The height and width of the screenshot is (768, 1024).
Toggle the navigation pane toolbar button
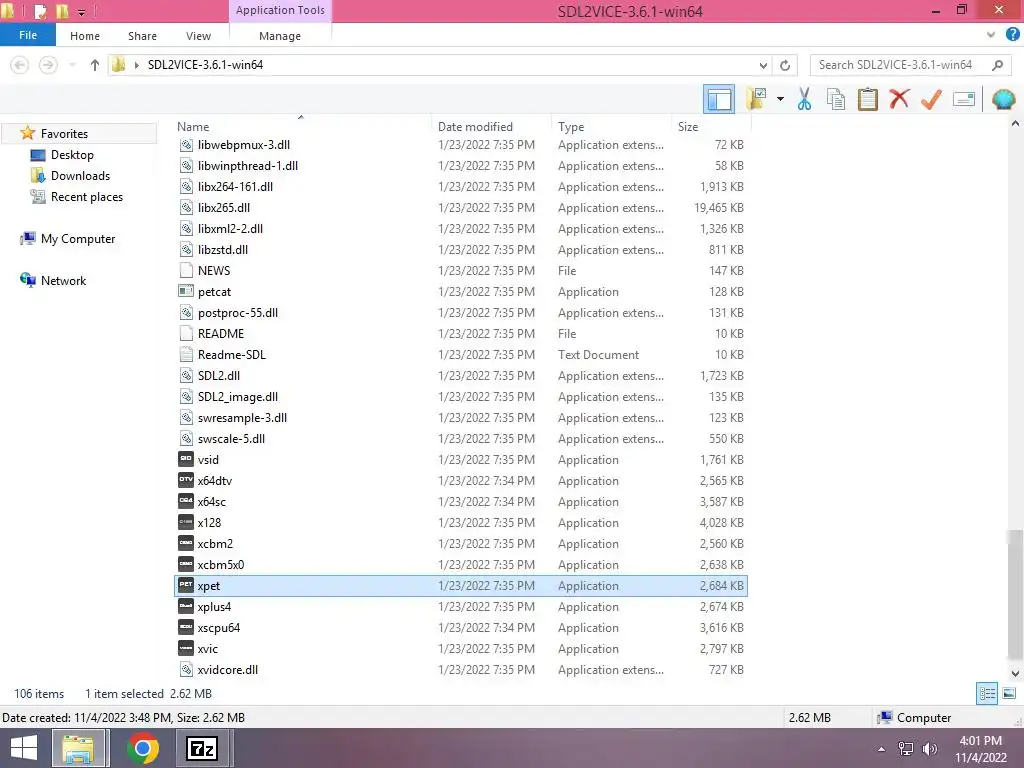(x=719, y=99)
